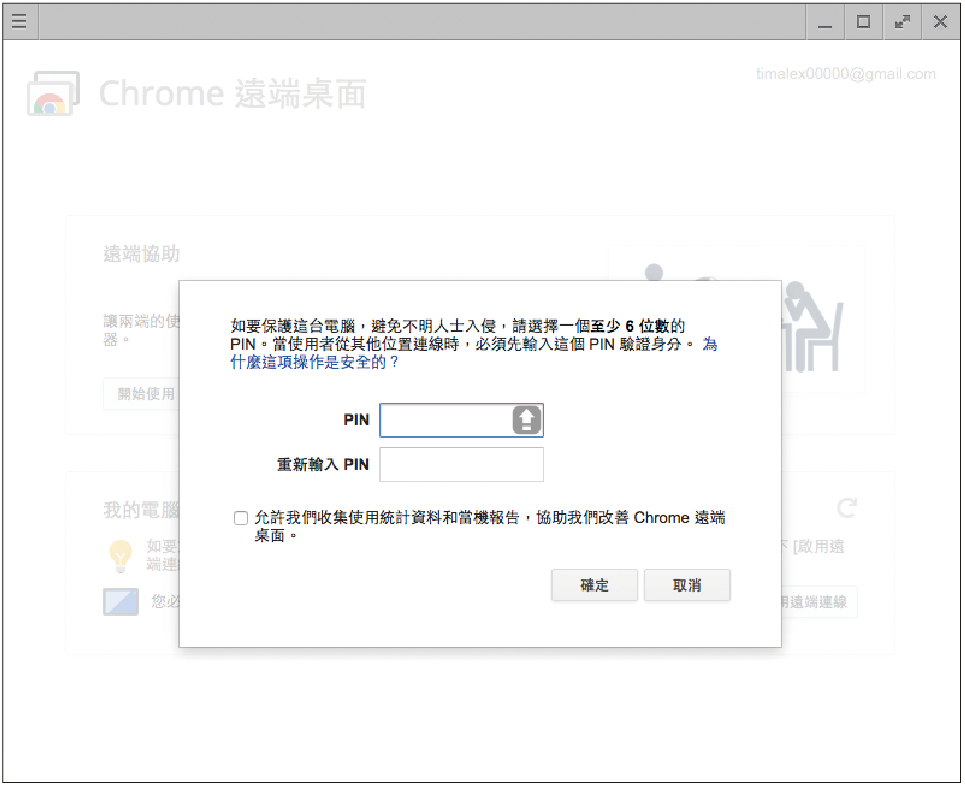Click the 重新輸入 PIN label
The height and width of the screenshot is (787, 965).
[322, 465]
